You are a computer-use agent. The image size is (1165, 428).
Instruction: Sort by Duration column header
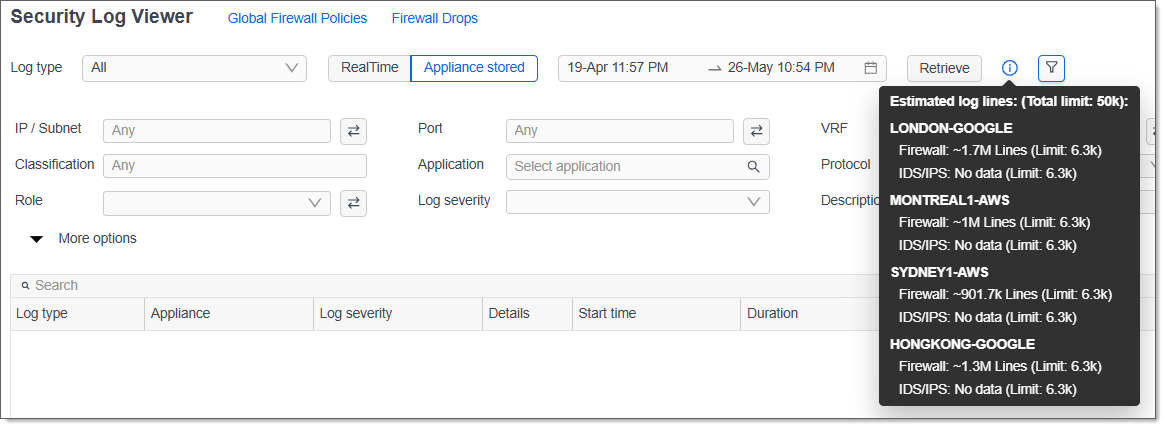[773, 314]
